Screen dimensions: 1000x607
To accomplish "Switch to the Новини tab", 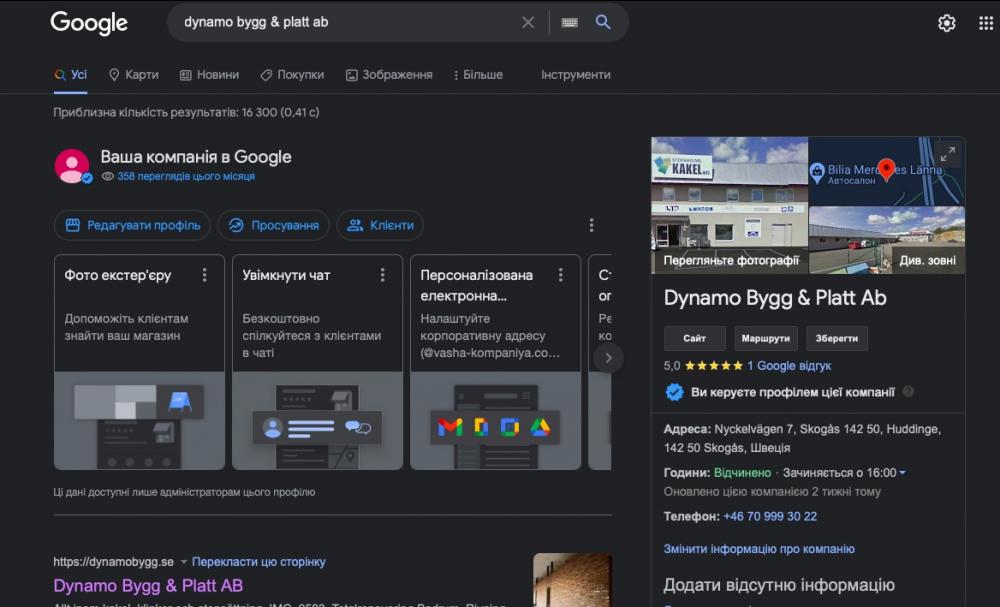I will [x=209, y=75].
